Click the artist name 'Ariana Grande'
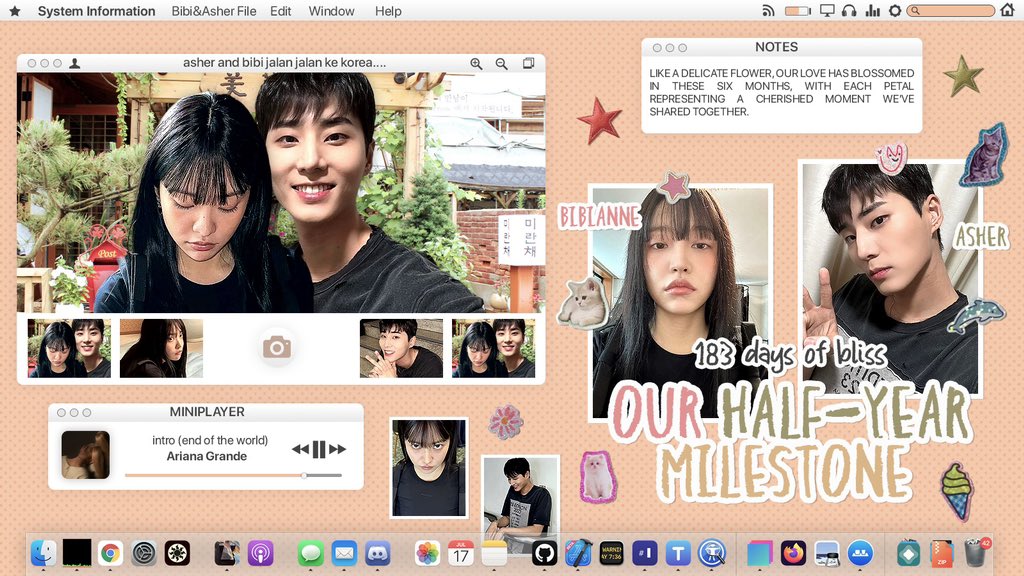1024x576 pixels. pyautogui.click(x=206, y=456)
